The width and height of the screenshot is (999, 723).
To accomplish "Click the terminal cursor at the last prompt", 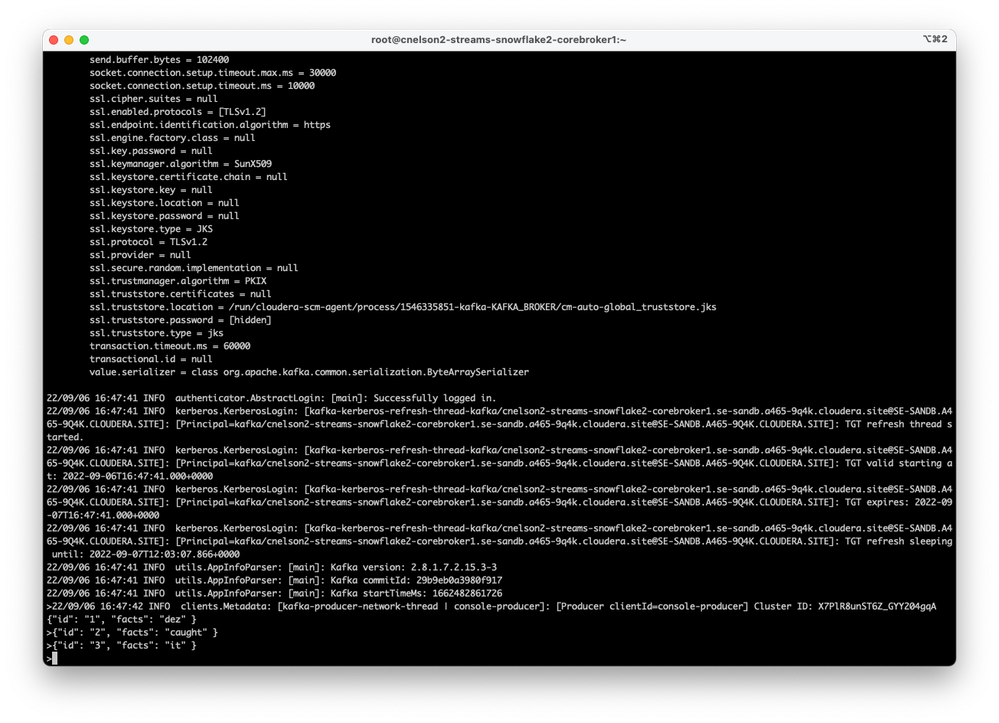I will [55, 659].
